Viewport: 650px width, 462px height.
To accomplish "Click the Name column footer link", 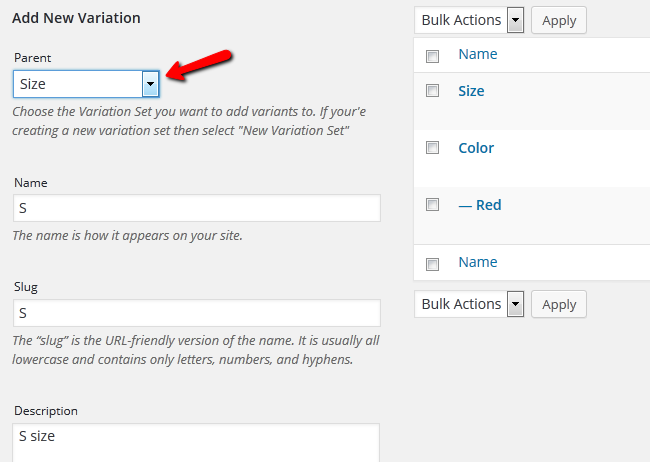I will click(477, 262).
